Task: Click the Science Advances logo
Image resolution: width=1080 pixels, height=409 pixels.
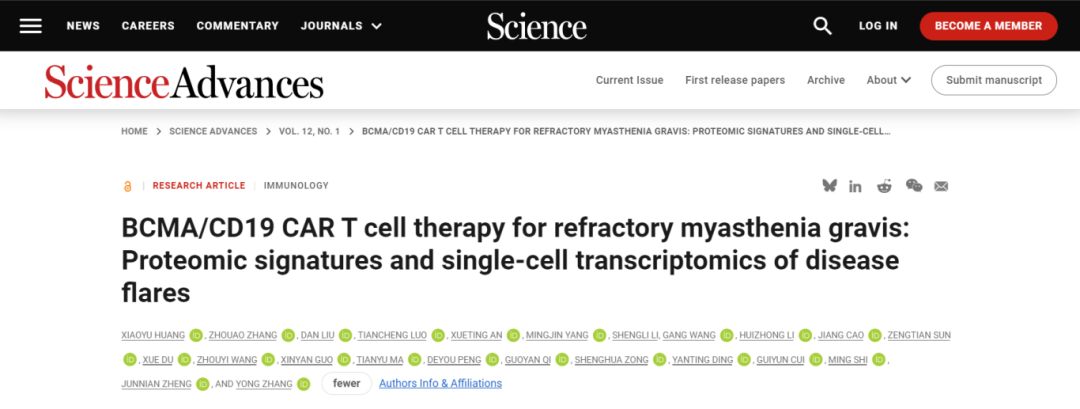Action: [184, 82]
